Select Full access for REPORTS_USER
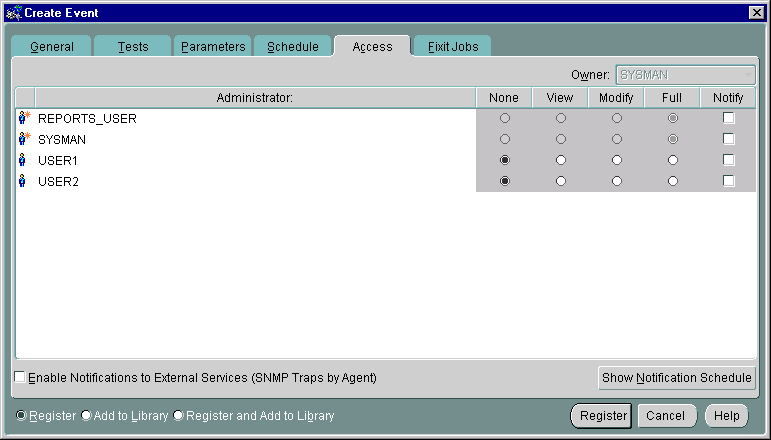 (x=673, y=118)
